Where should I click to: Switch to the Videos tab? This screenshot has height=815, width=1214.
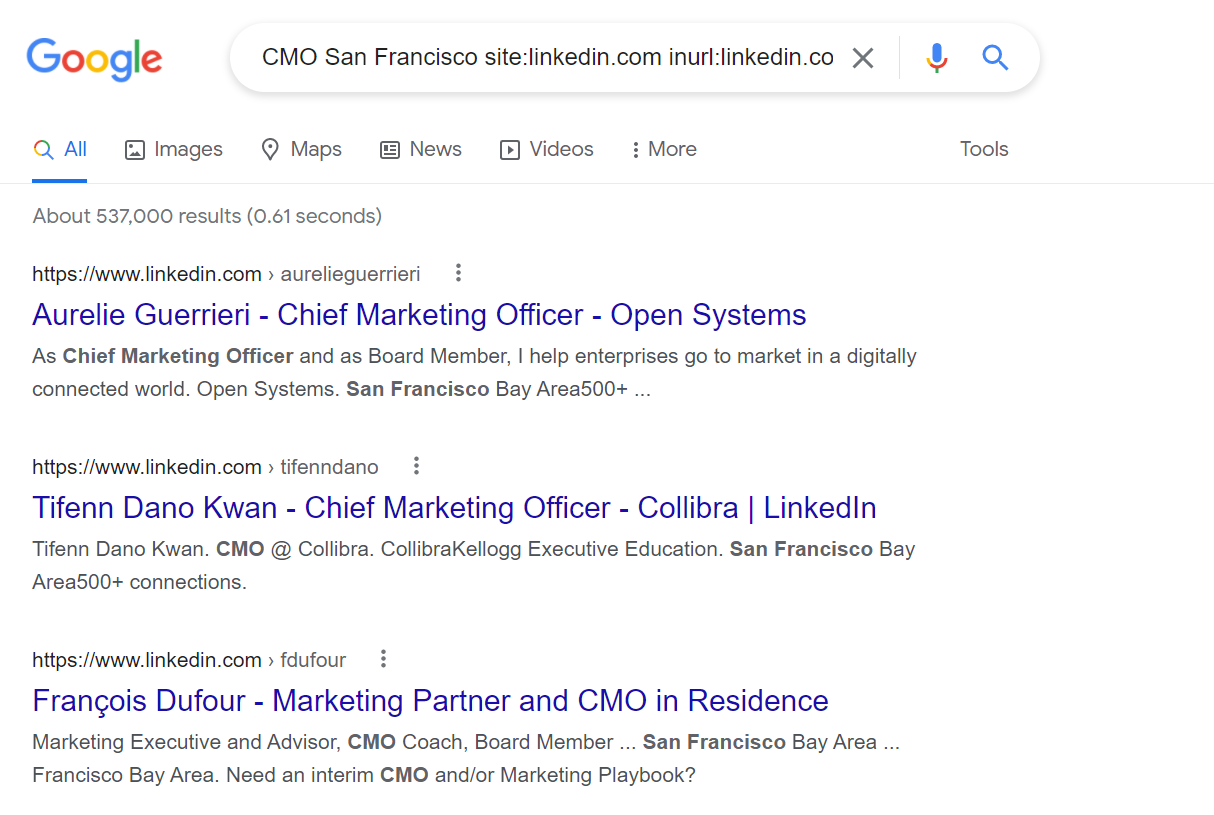[x=547, y=149]
